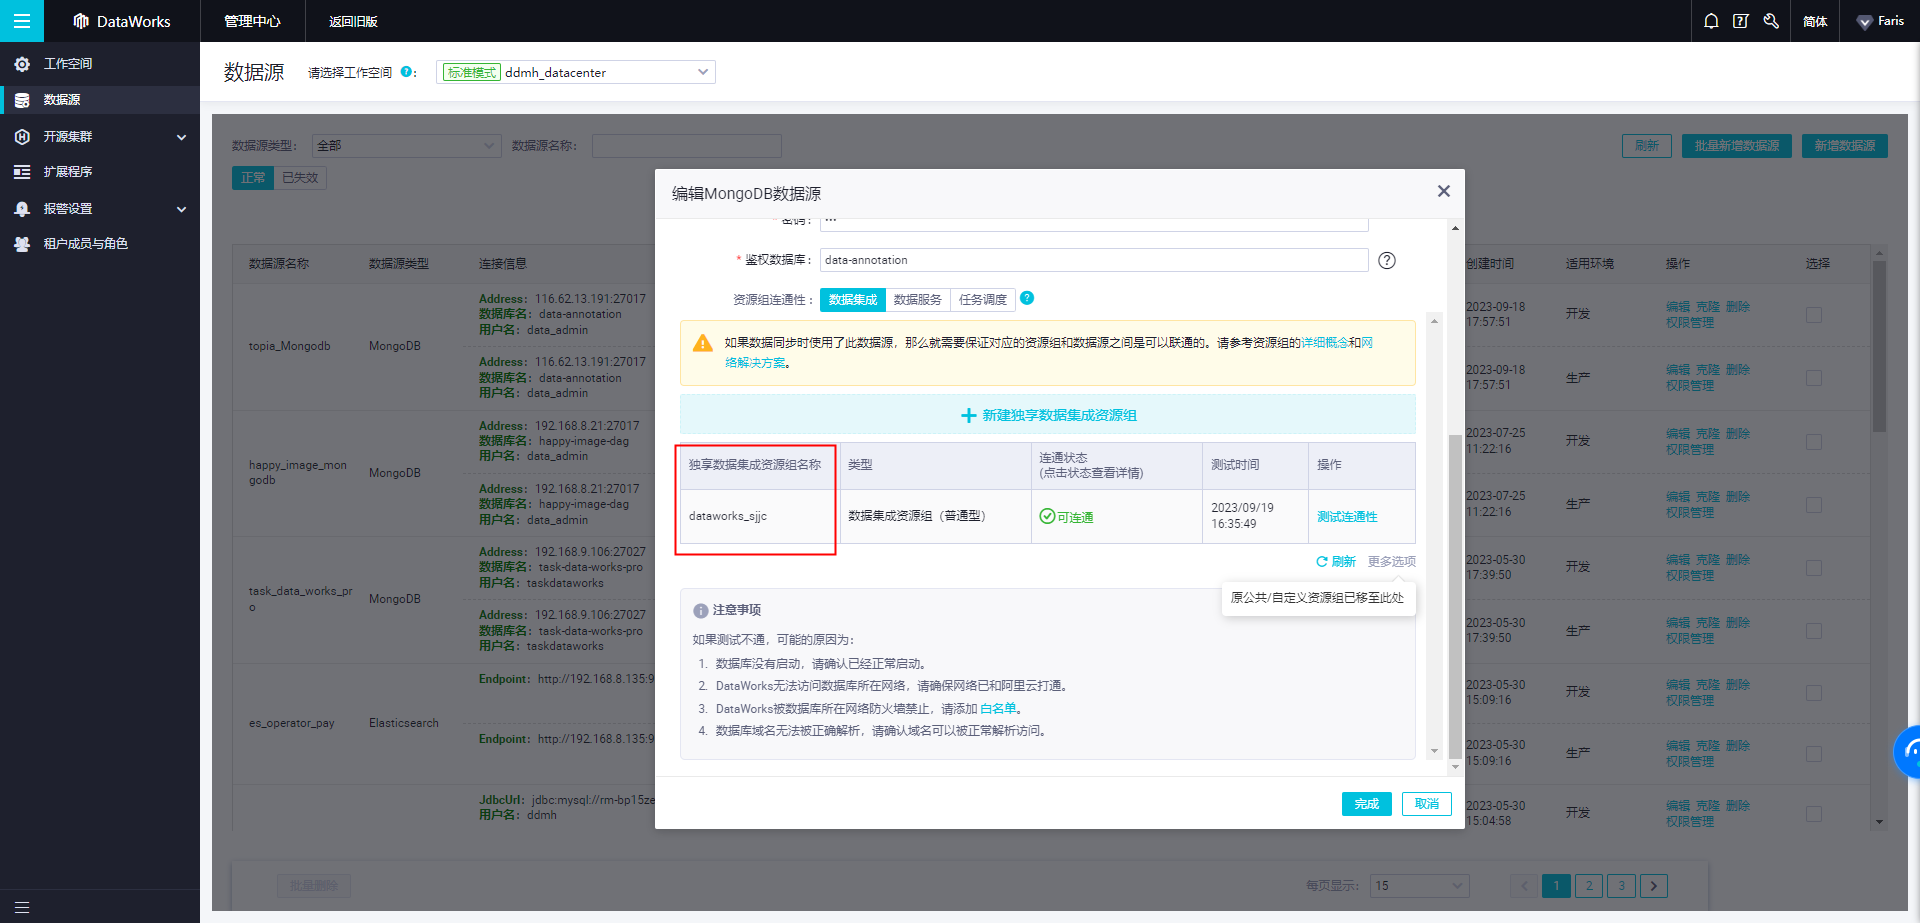This screenshot has height=923, width=1920.
Task: Expand 更多选项 in the dialog
Action: point(1392,562)
